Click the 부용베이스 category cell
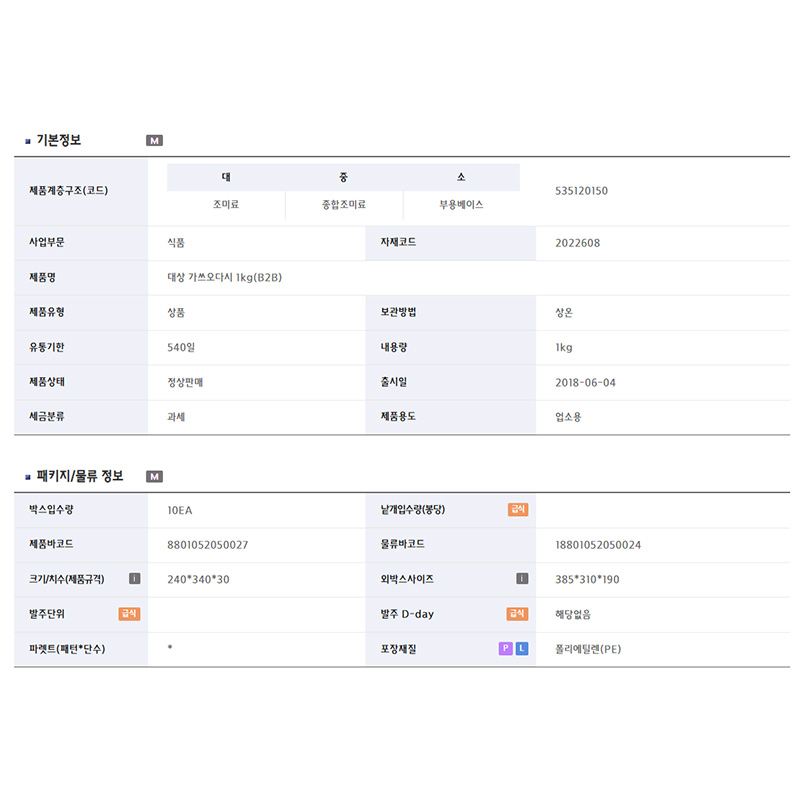The image size is (800, 800). (461, 205)
